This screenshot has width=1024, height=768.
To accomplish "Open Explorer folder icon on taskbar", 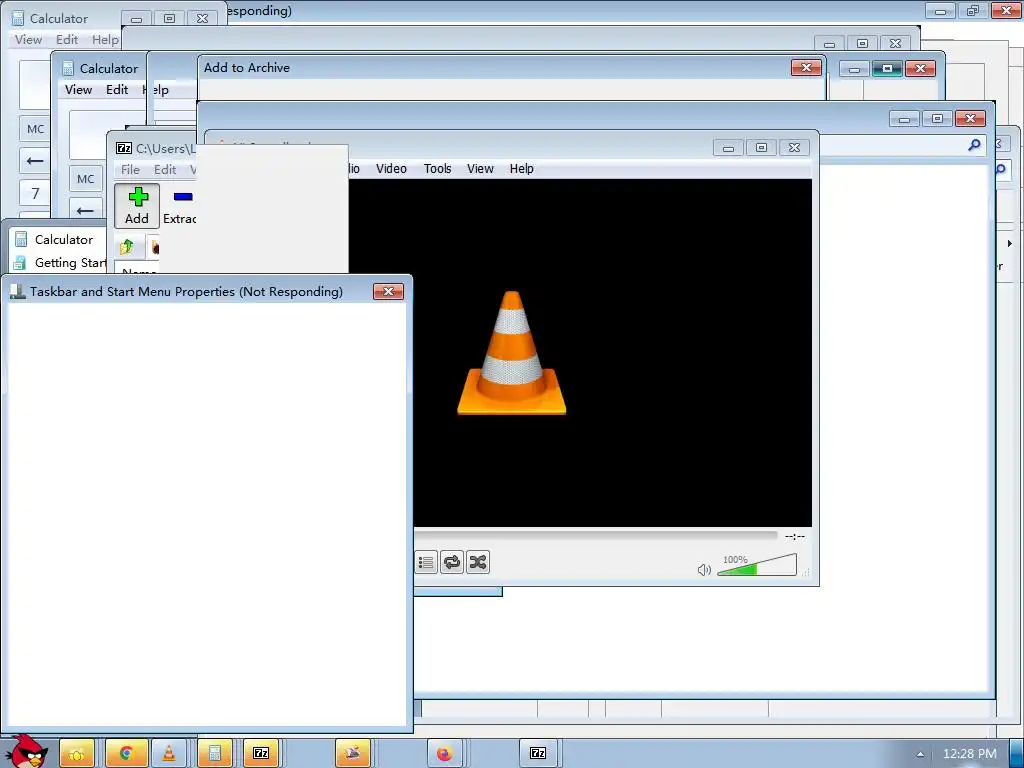I will point(77,754).
